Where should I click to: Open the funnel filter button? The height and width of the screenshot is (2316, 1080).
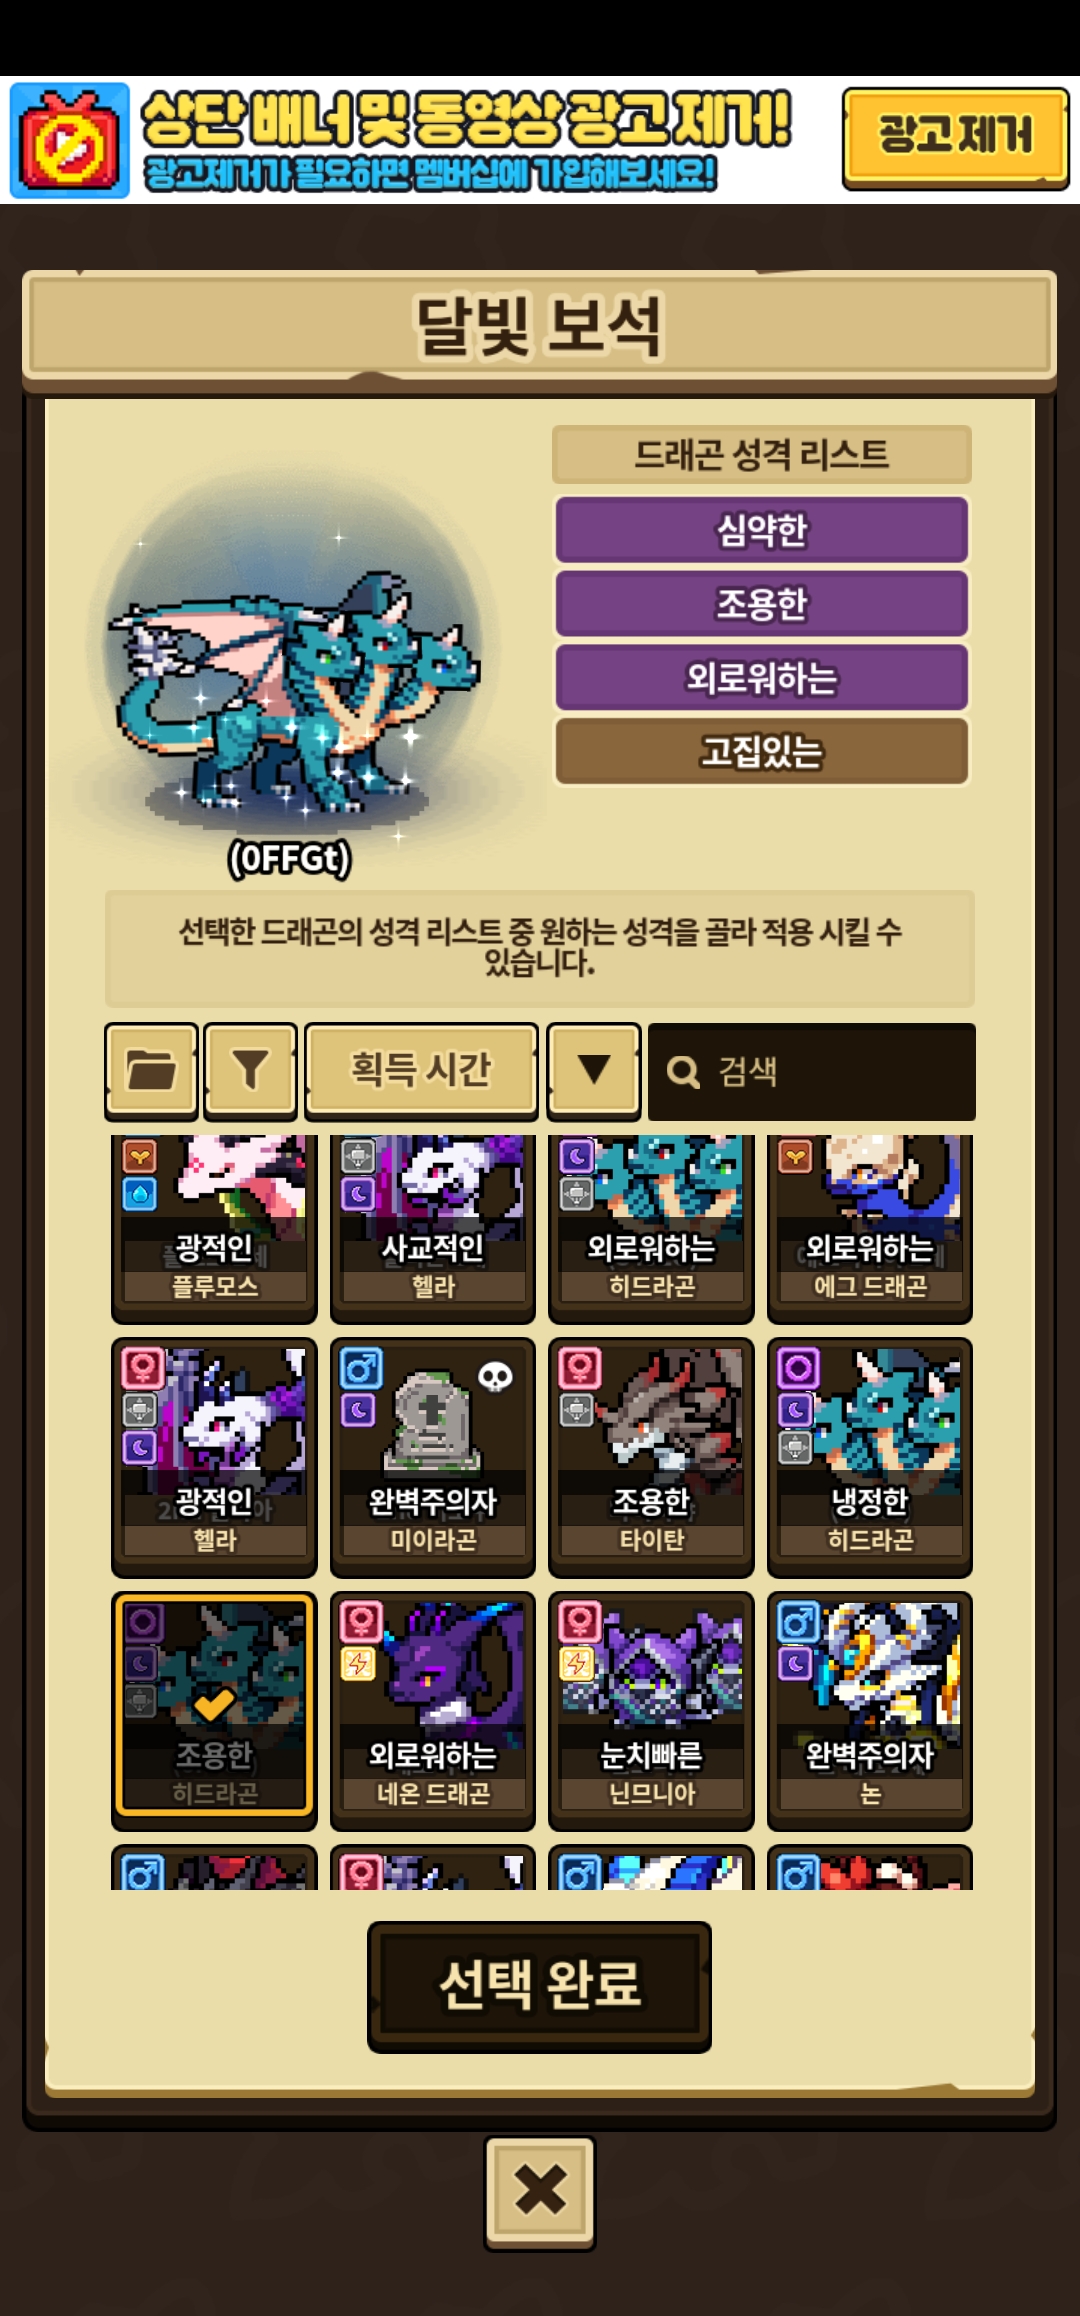click(250, 1071)
